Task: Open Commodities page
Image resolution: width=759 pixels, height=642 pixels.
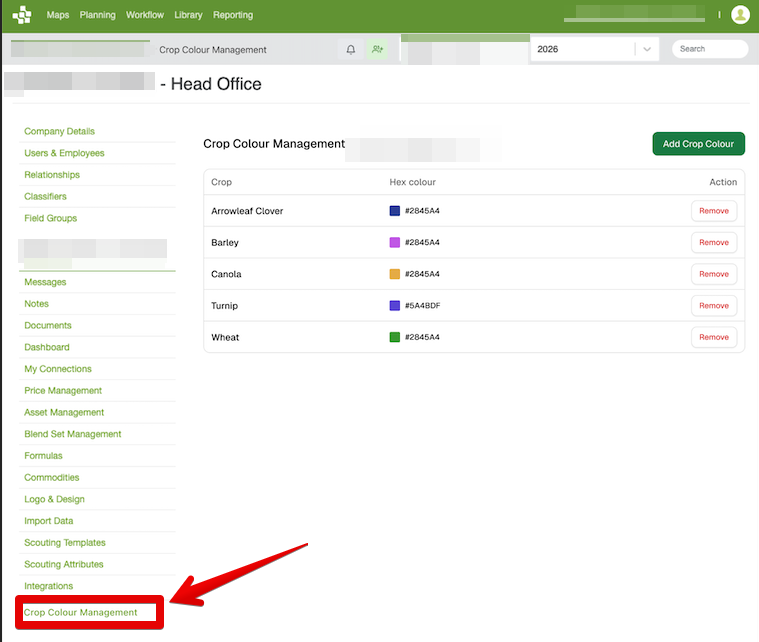Action: 52,477
